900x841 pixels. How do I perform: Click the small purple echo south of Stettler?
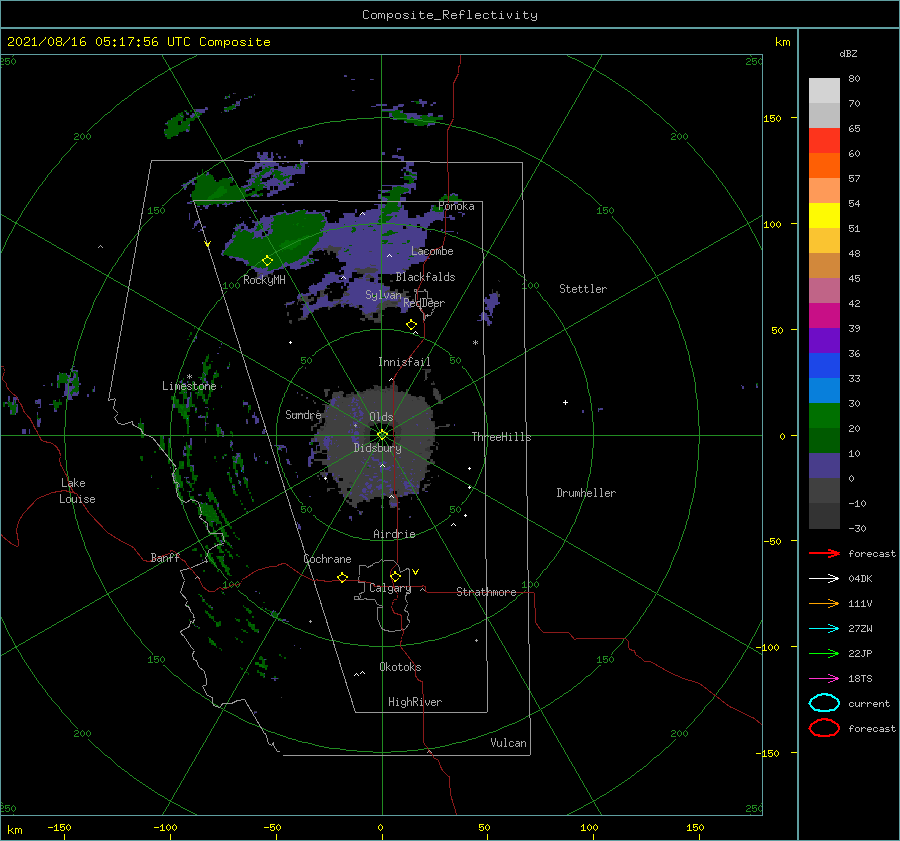click(x=491, y=306)
